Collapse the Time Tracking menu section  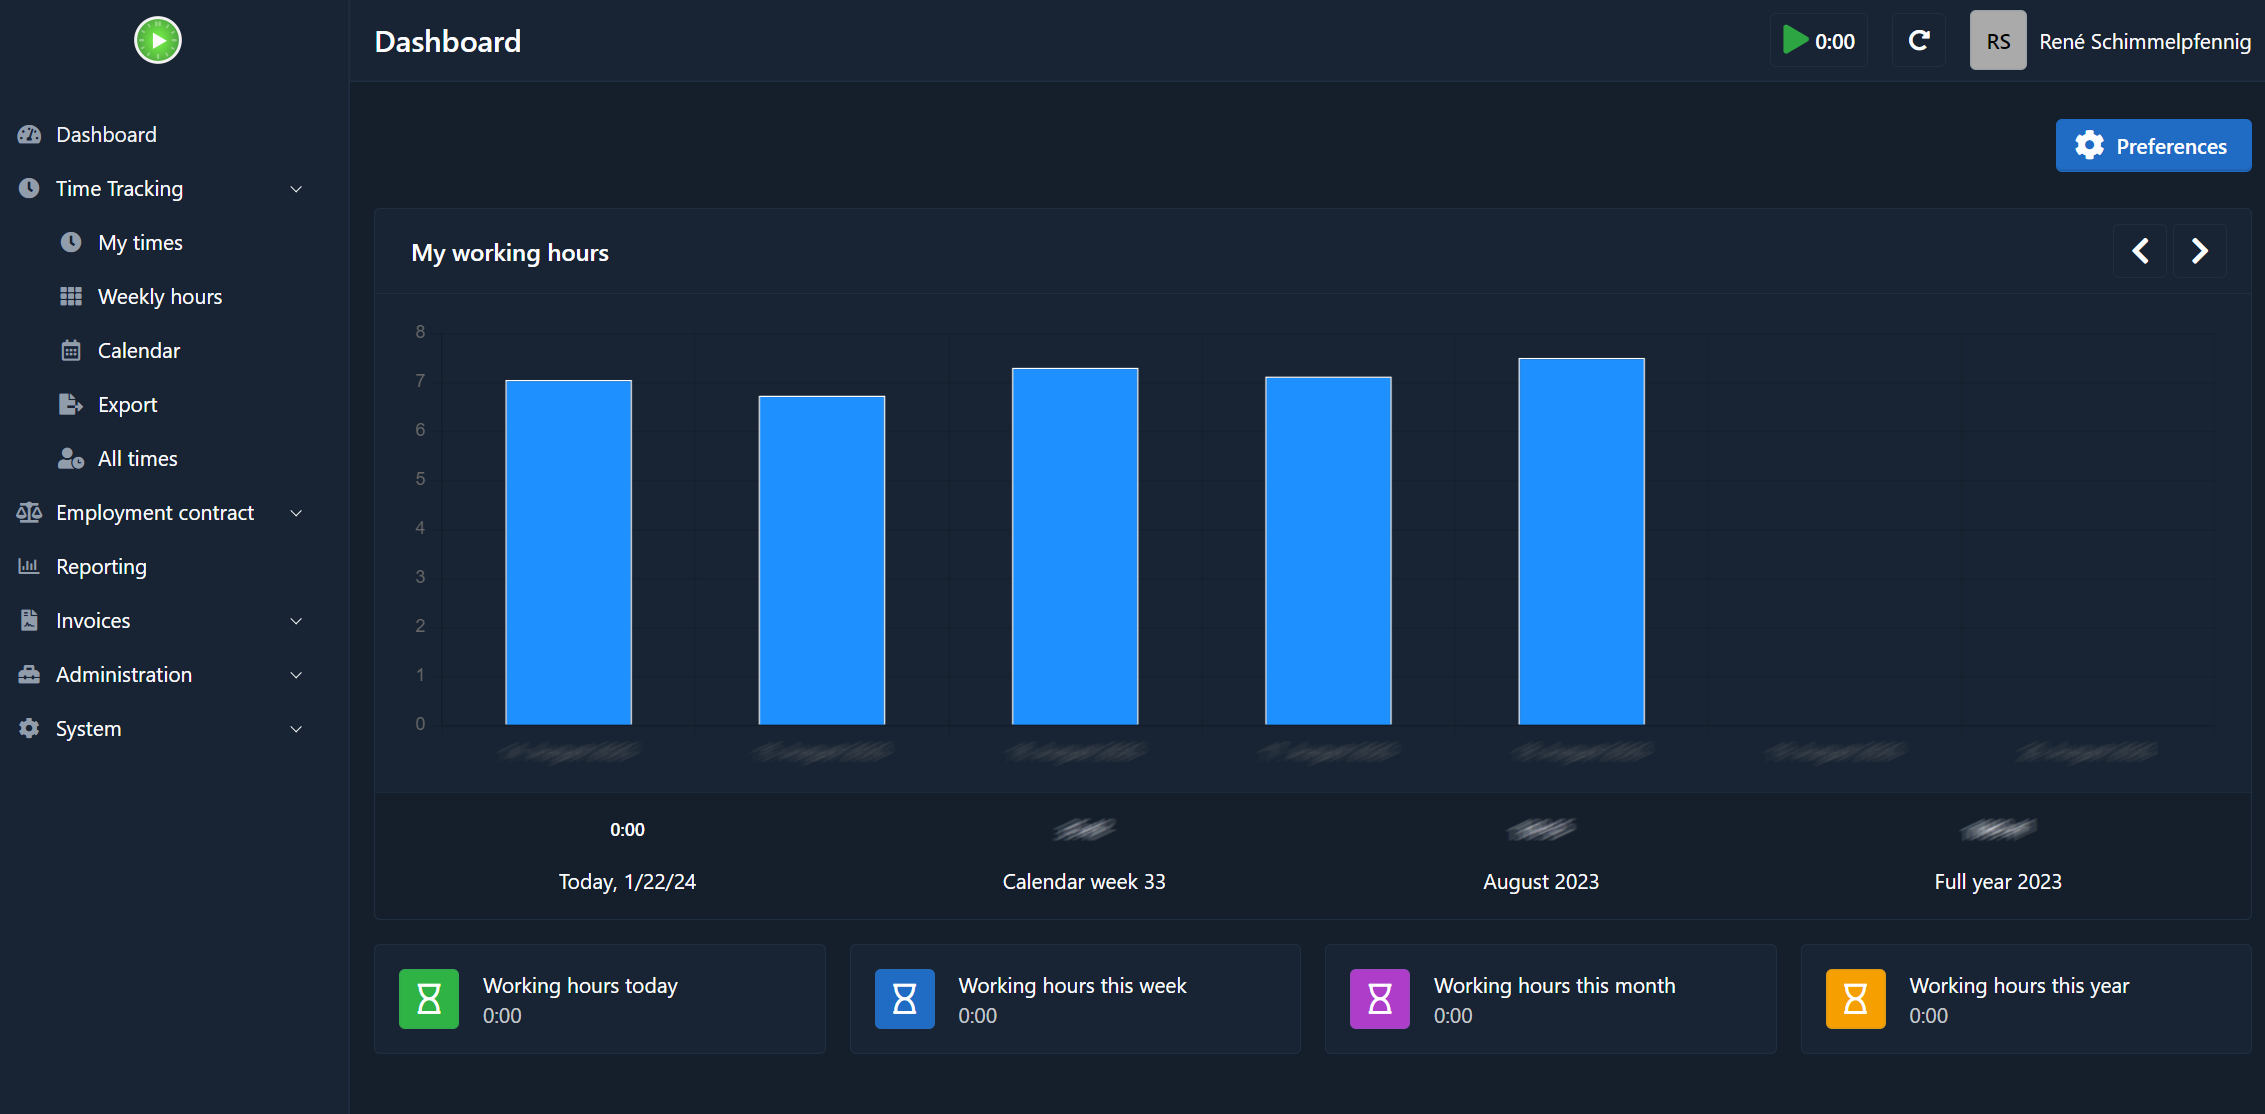pyautogui.click(x=296, y=189)
